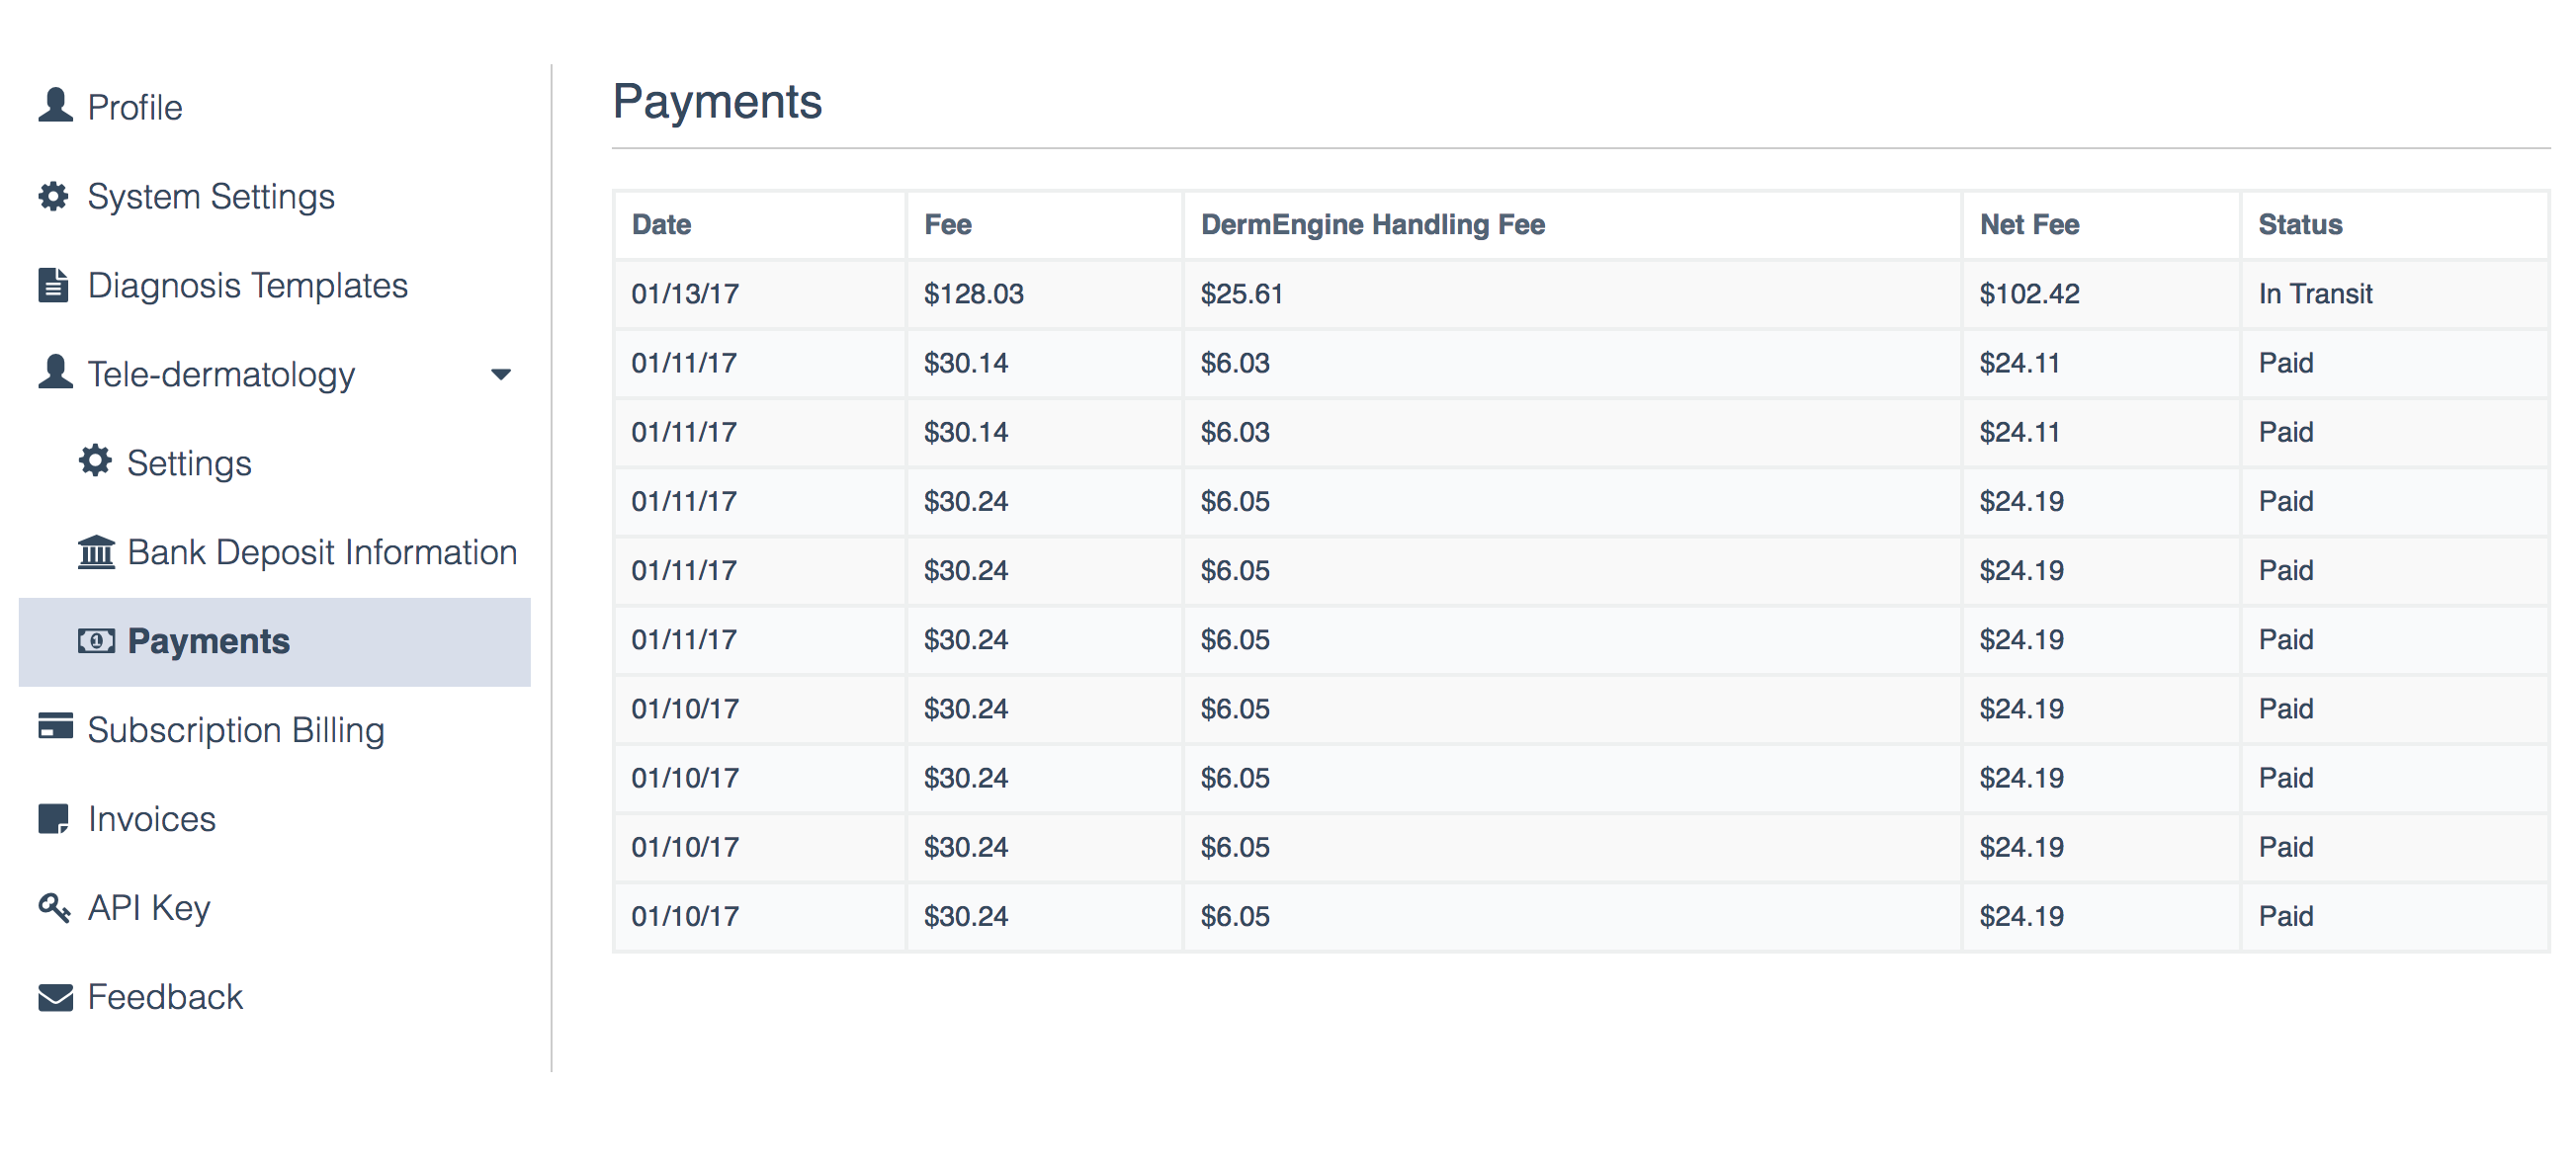
Task: Click the Profile person icon
Action: (x=55, y=105)
